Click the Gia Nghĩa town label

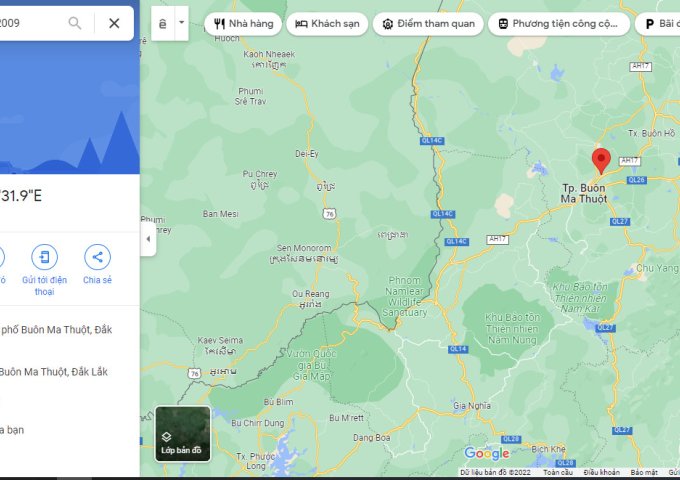point(472,406)
